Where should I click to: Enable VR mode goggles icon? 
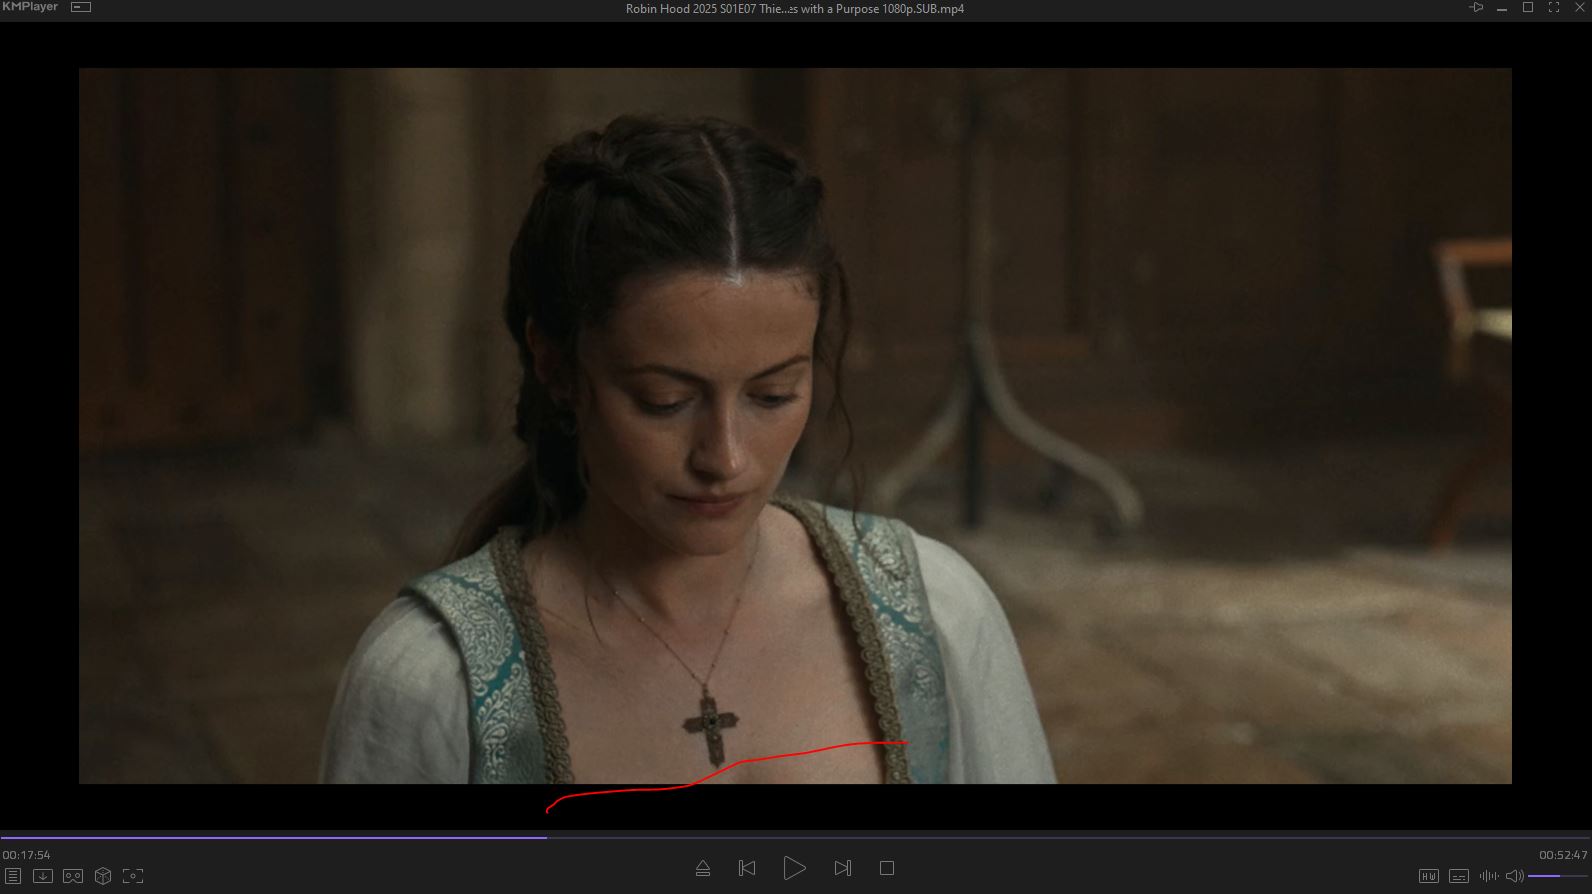pyautogui.click(x=73, y=876)
